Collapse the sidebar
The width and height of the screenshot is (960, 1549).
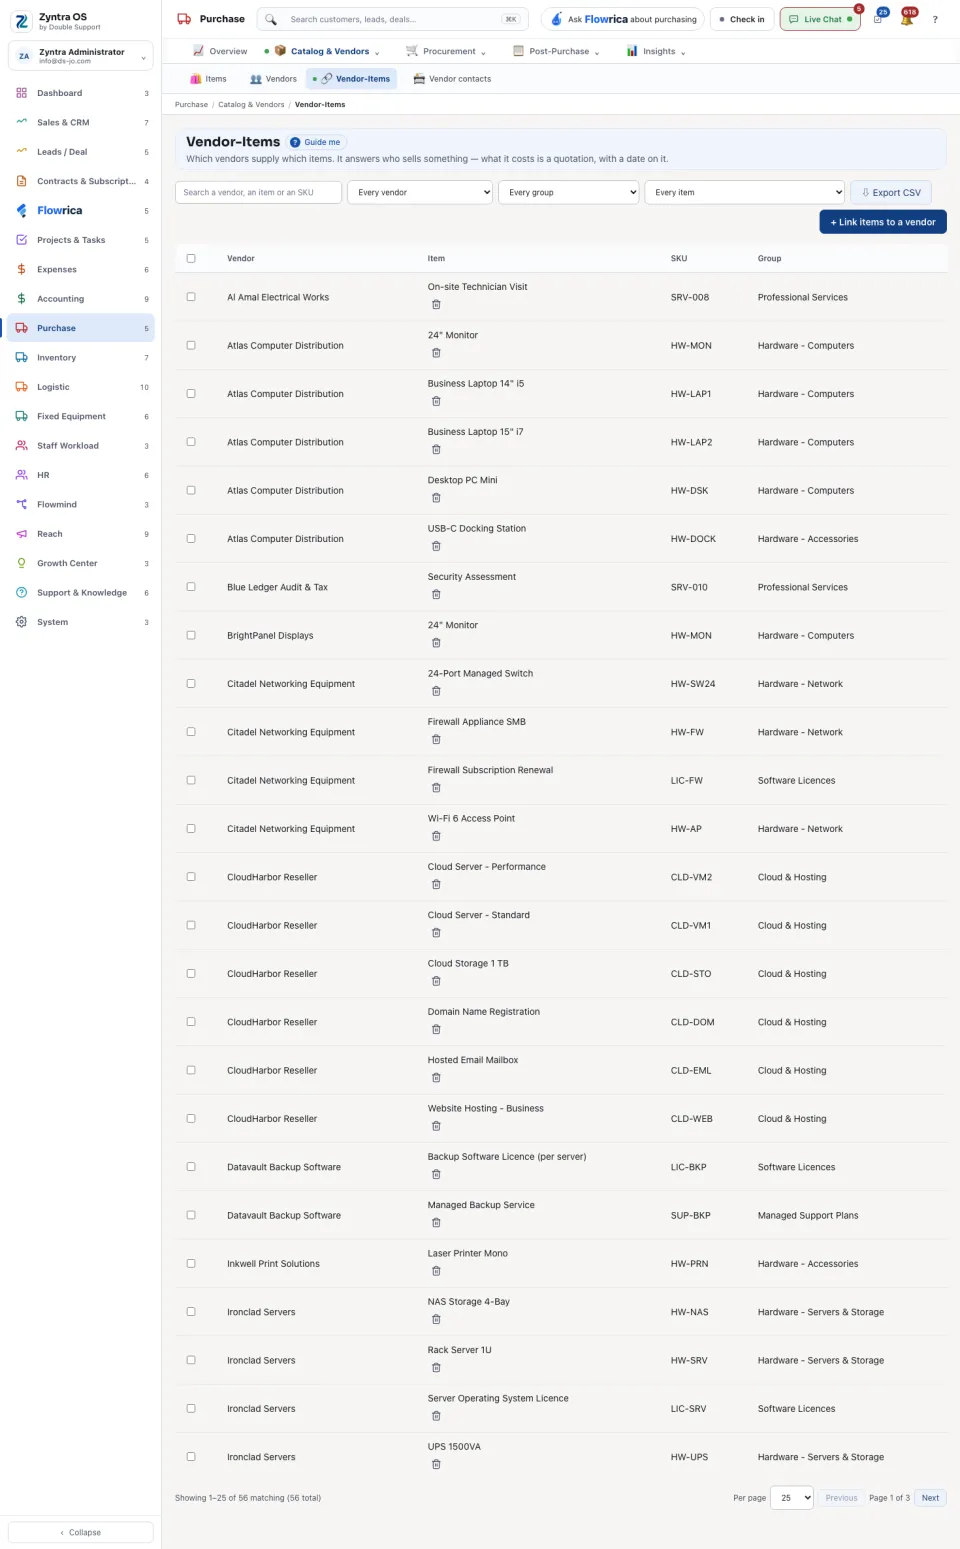pyautogui.click(x=81, y=1532)
